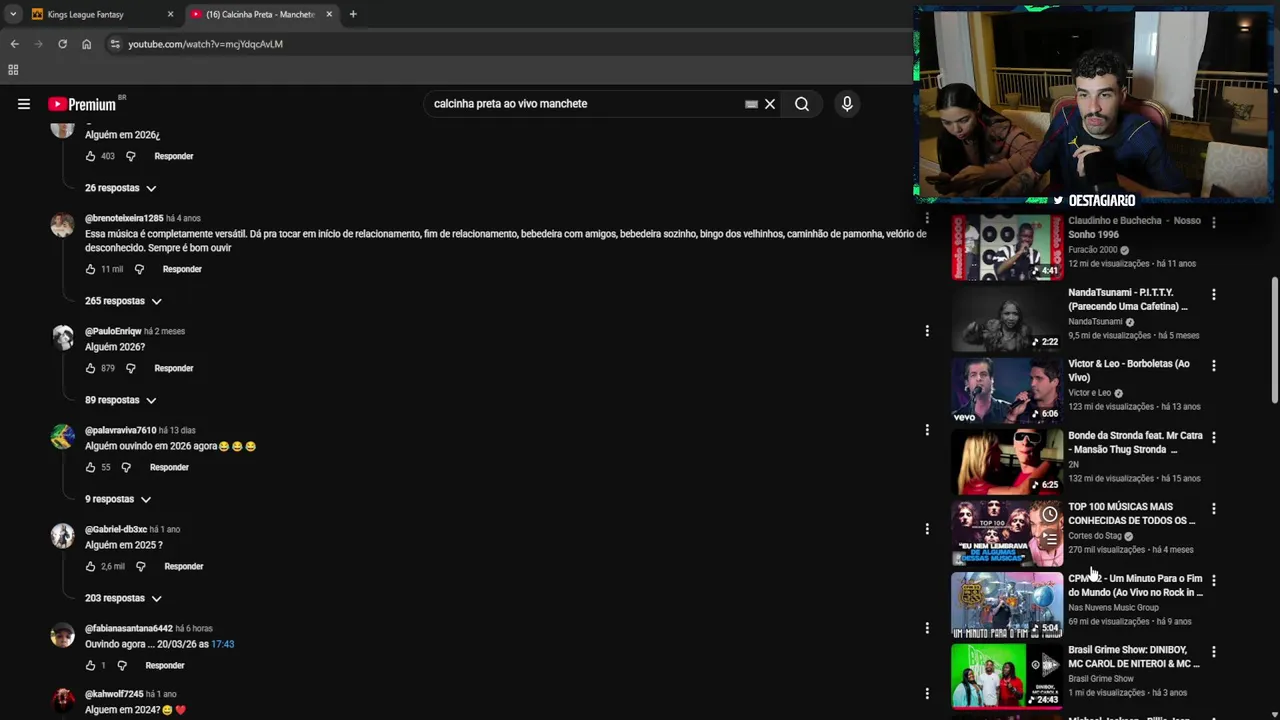Dislike @brenoteixeira1285's comment
Image resolution: width=1280 pixels, height=720 pixels.
coord(139,269)
